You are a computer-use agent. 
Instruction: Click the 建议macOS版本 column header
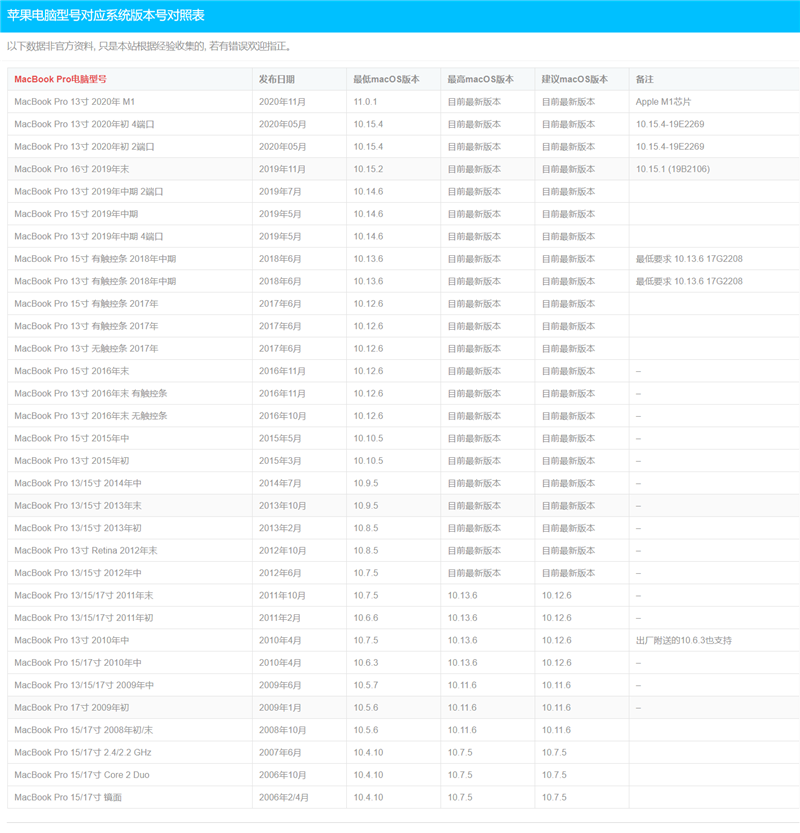[575, 79]
